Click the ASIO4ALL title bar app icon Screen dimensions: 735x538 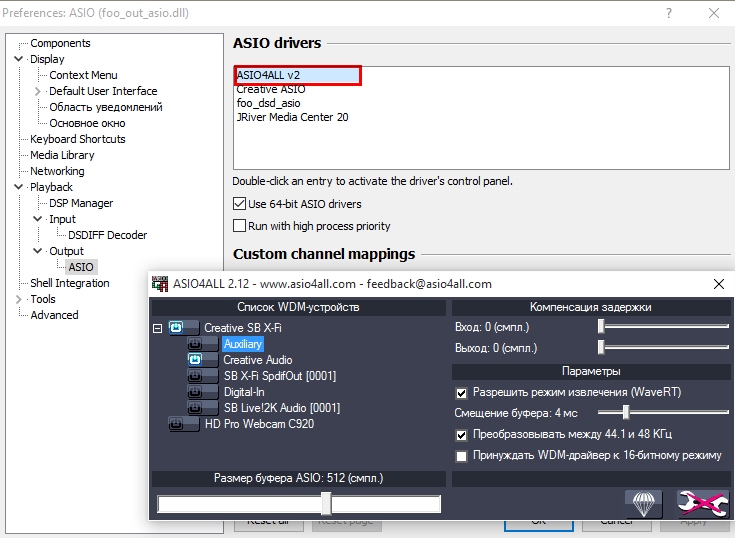pos(160,284)
